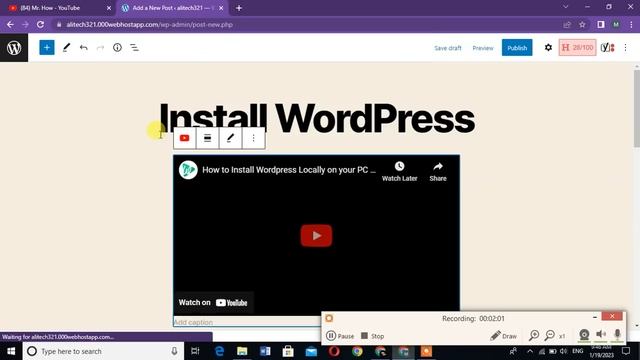Open the Yoast SEO panel icon
Screen dimensions: 640x360
click(607, 48)
